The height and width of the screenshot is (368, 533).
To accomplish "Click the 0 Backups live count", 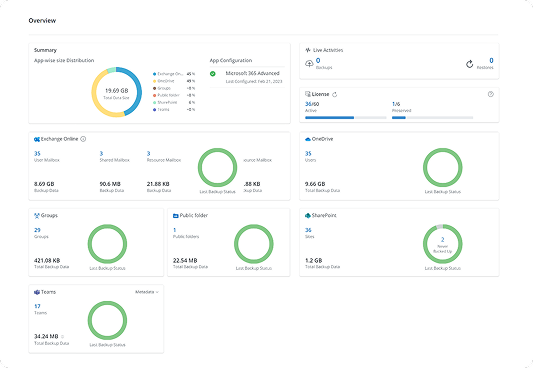I will pos(318,60).
